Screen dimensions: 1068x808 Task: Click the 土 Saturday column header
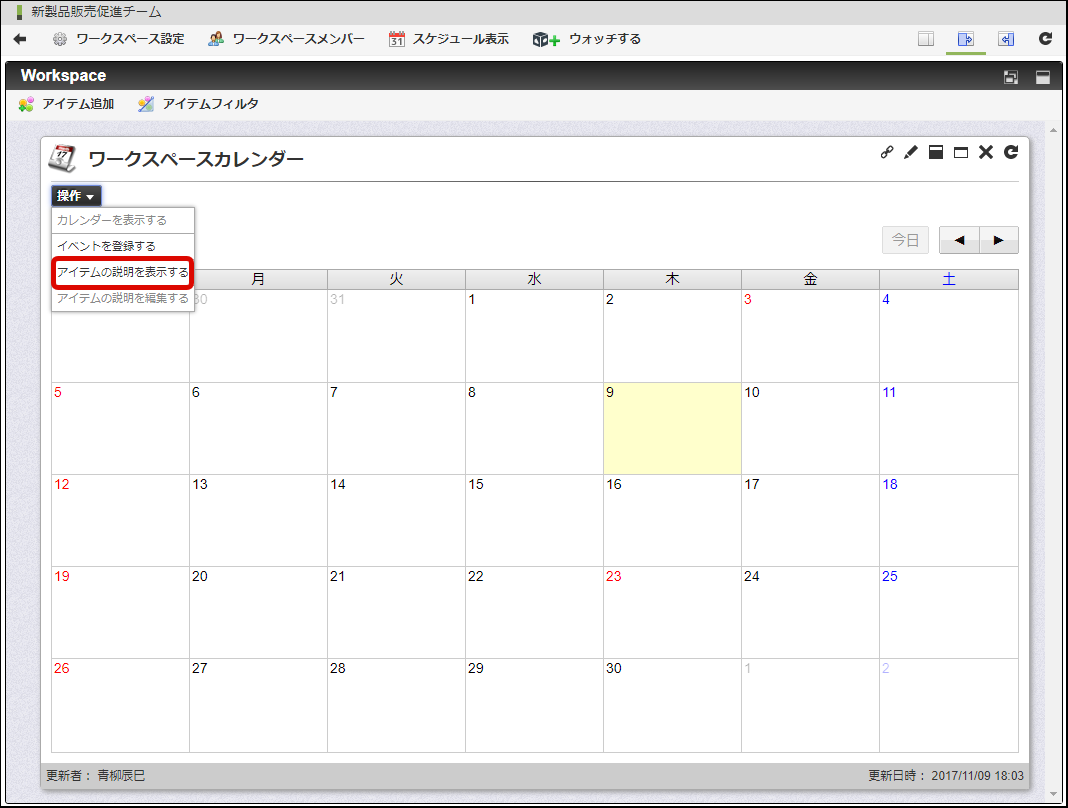tap(948, 279)
